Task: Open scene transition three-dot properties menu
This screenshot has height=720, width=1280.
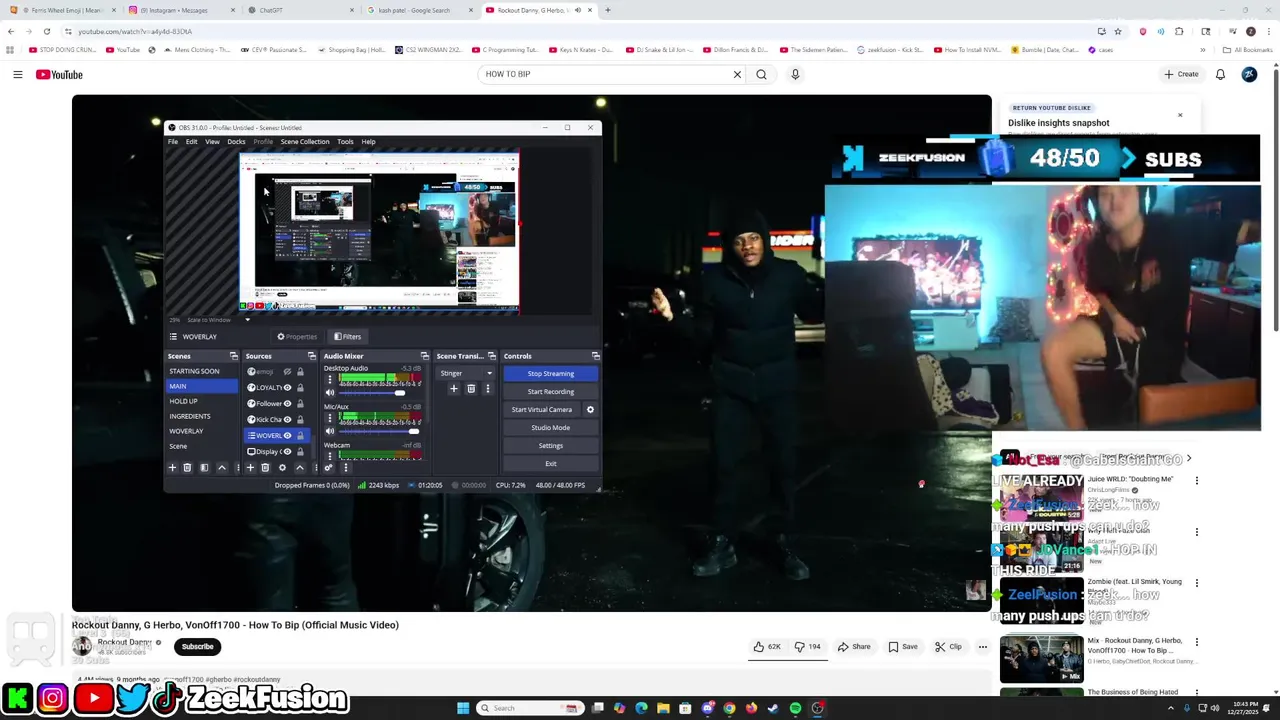Action: 488,388
